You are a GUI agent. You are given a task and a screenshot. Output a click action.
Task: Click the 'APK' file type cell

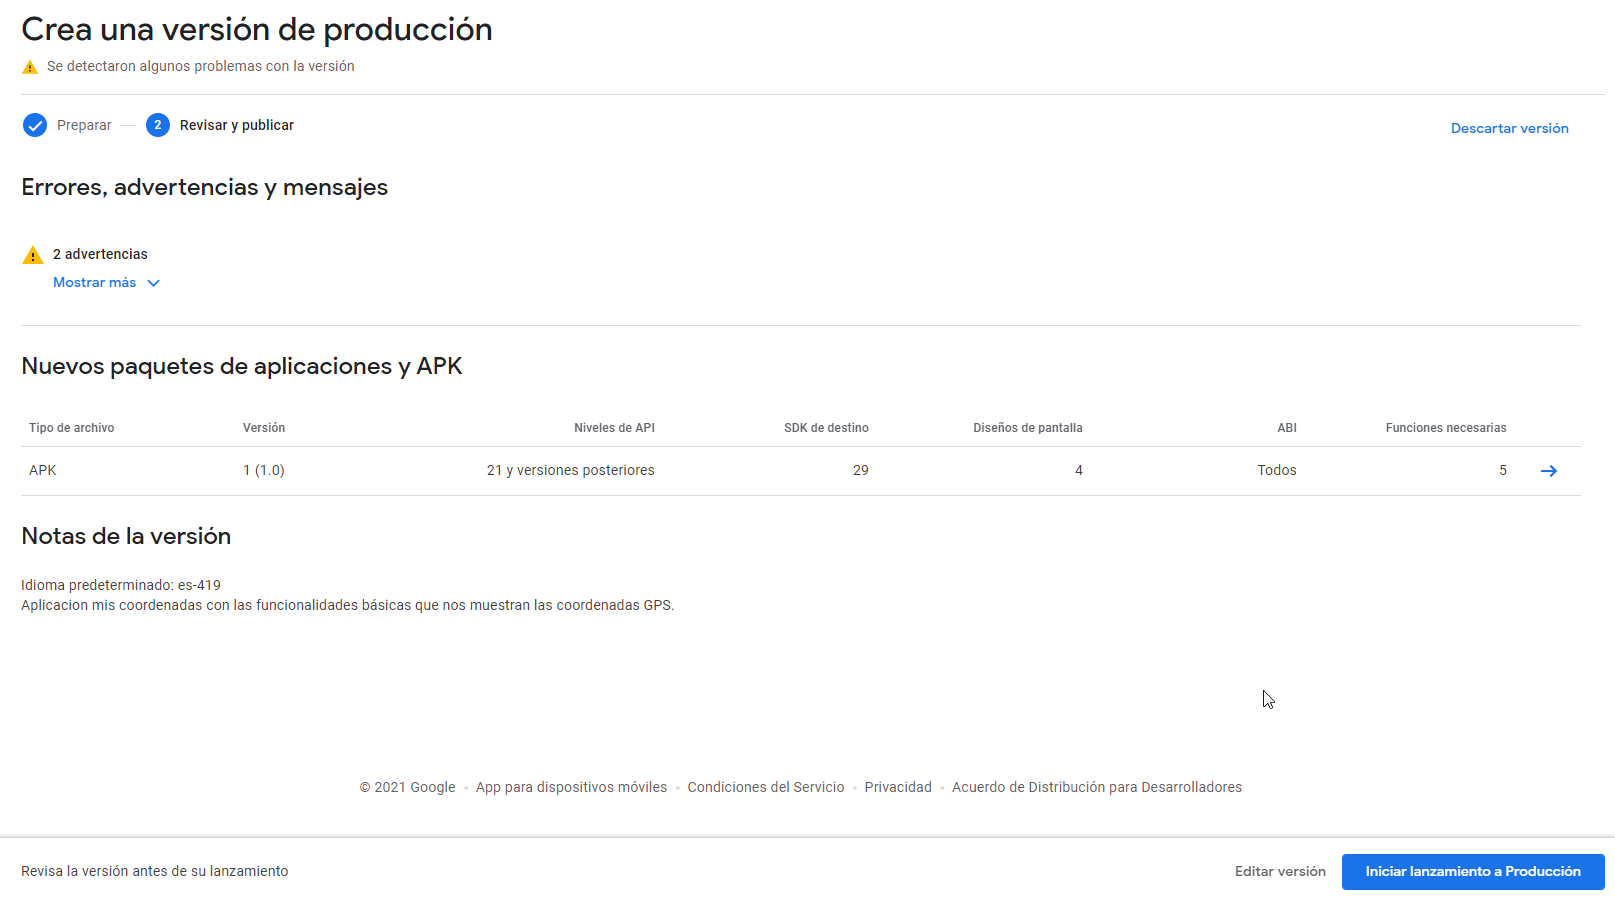pyautogui.click(x=43, y=470)
